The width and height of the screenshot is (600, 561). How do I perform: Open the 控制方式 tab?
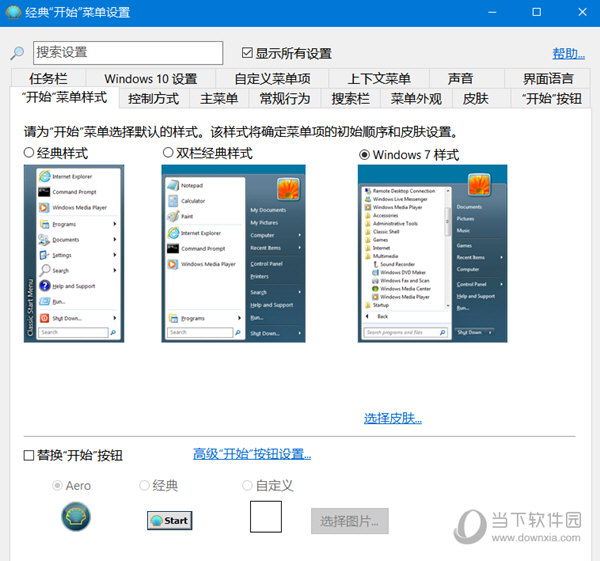[153, 99]
